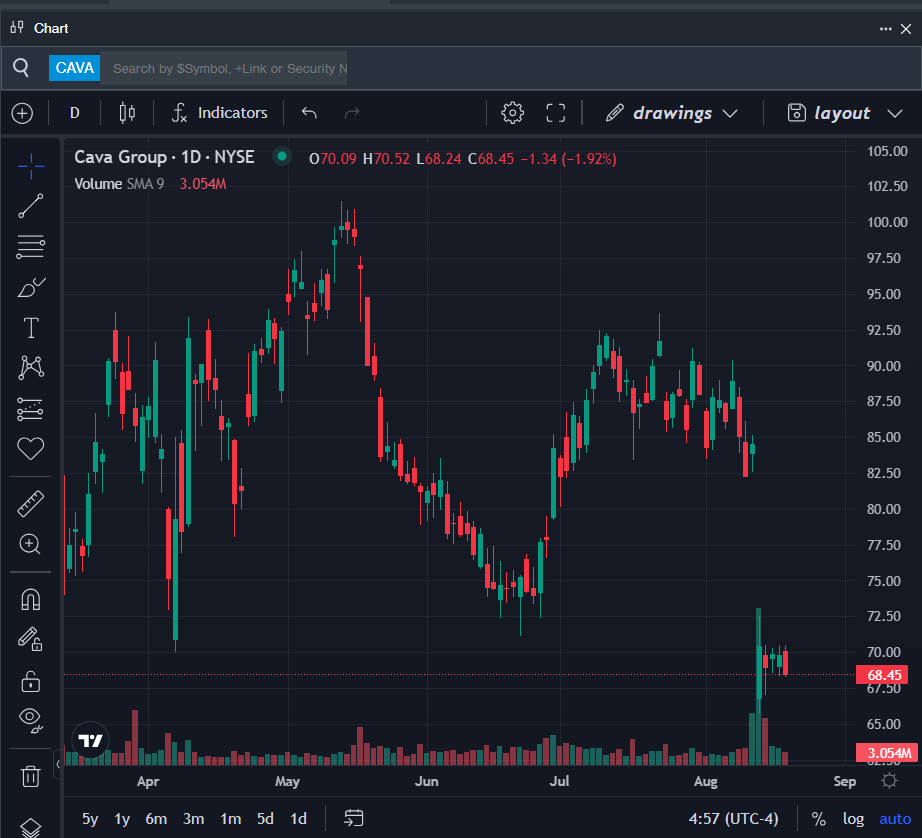The width and height of the screenshot is (922, 838).
Task: Toggle log scale mode
Action: click(x=853, y=819)
